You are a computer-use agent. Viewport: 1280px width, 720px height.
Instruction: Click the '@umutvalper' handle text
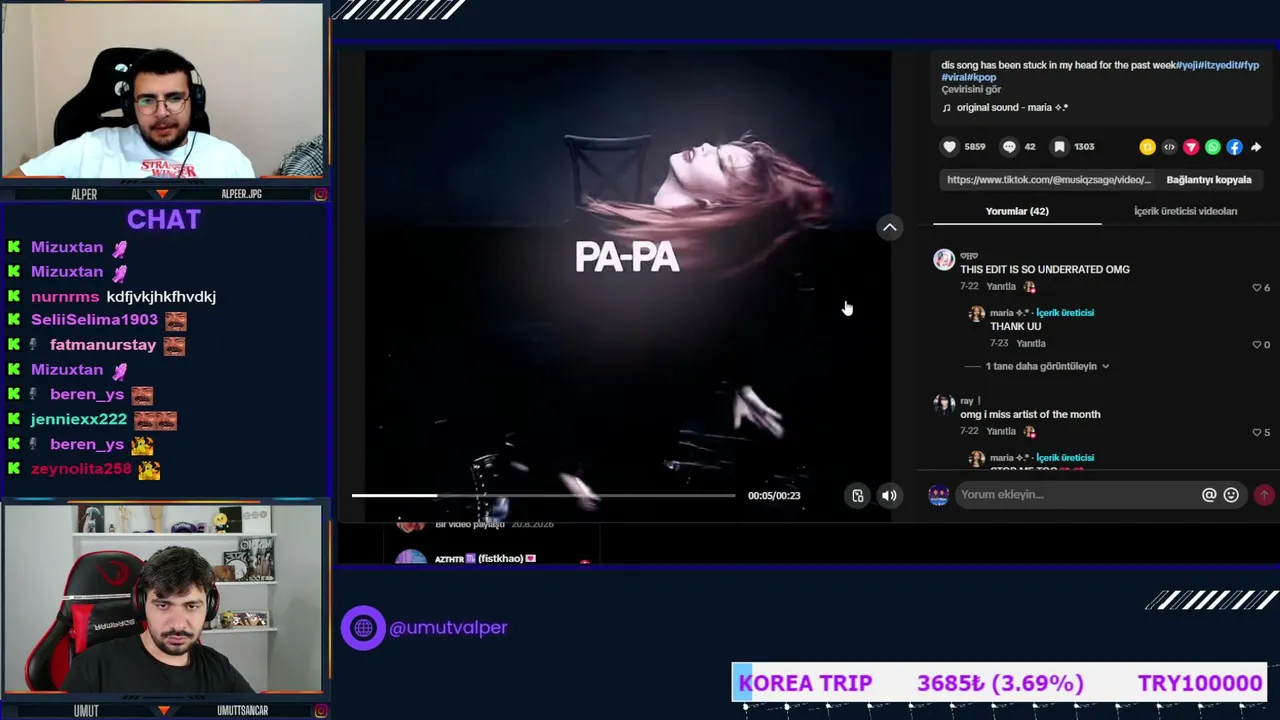(448, 628)
